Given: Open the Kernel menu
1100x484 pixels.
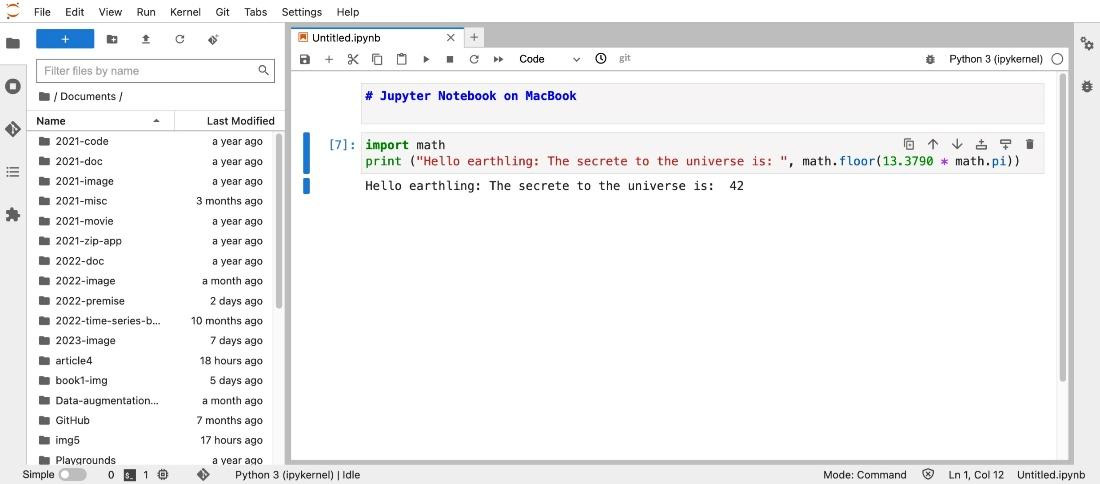Looking at the screenshot, I should pos(185,12).
